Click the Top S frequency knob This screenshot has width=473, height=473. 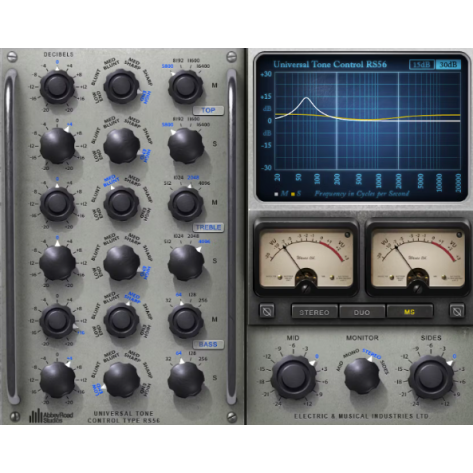point(186,146)
